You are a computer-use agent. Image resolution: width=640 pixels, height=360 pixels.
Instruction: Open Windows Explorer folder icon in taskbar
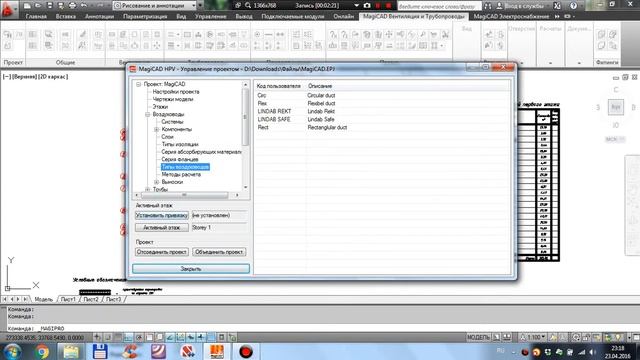coord(71,351)
